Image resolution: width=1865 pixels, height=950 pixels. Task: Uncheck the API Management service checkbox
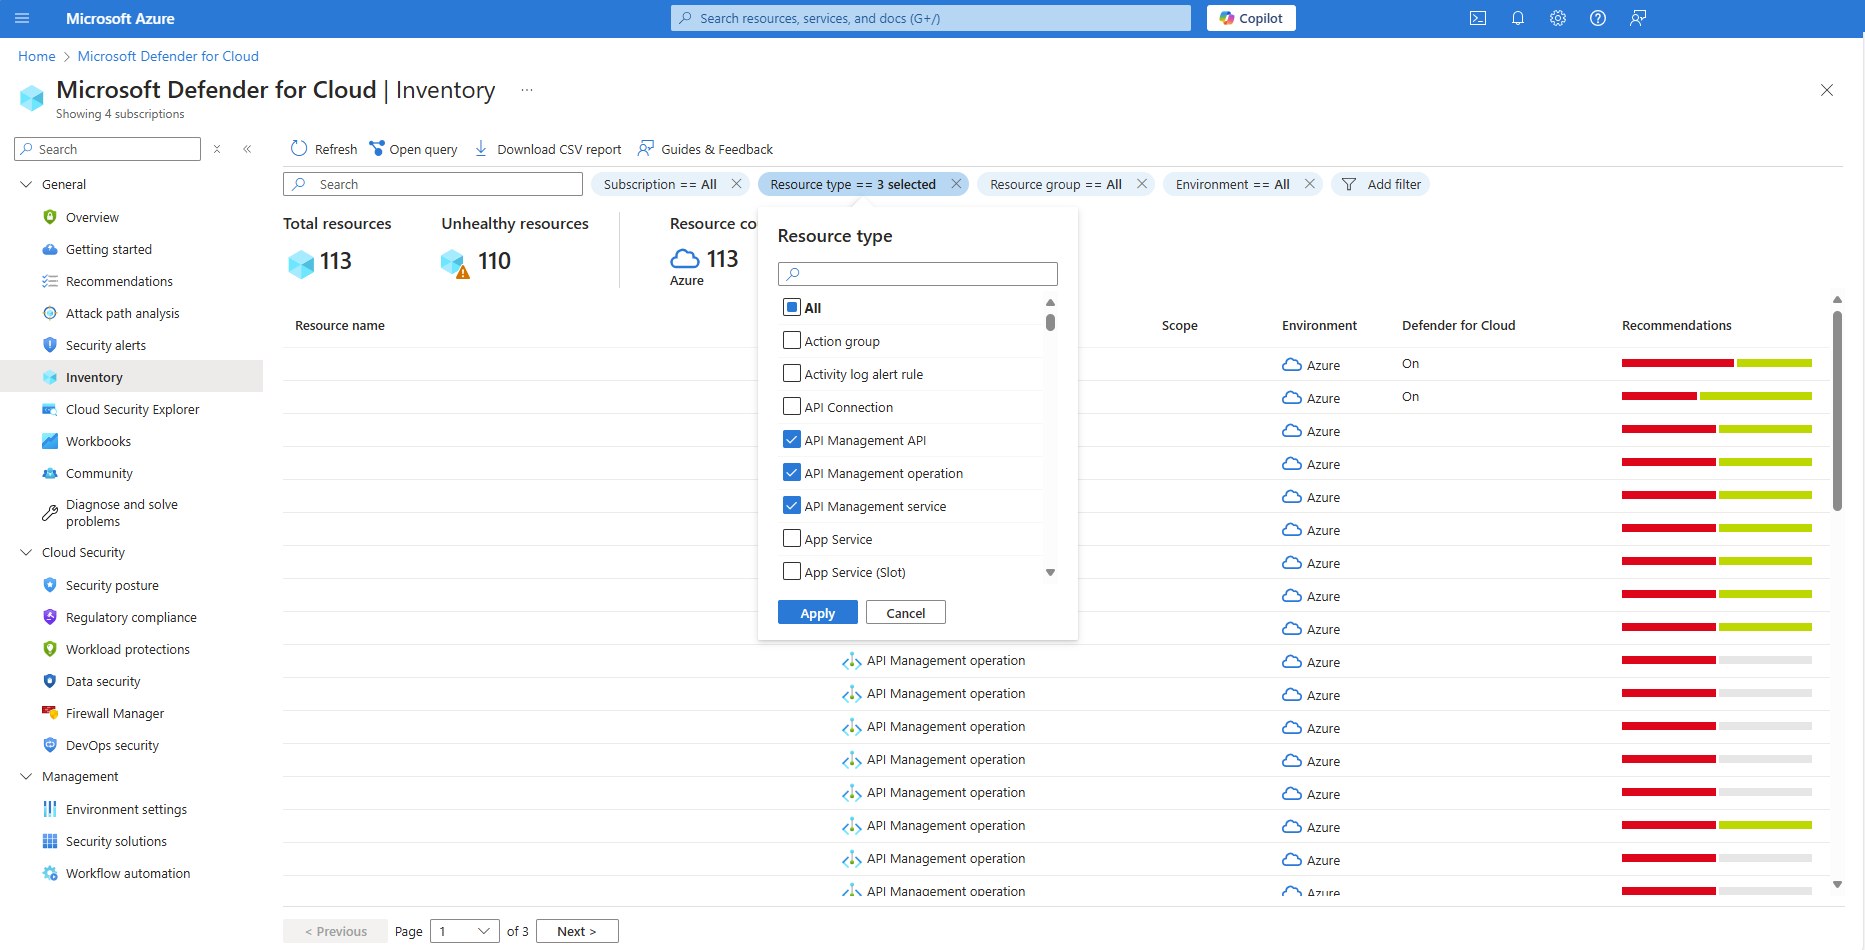pos(792,505)
